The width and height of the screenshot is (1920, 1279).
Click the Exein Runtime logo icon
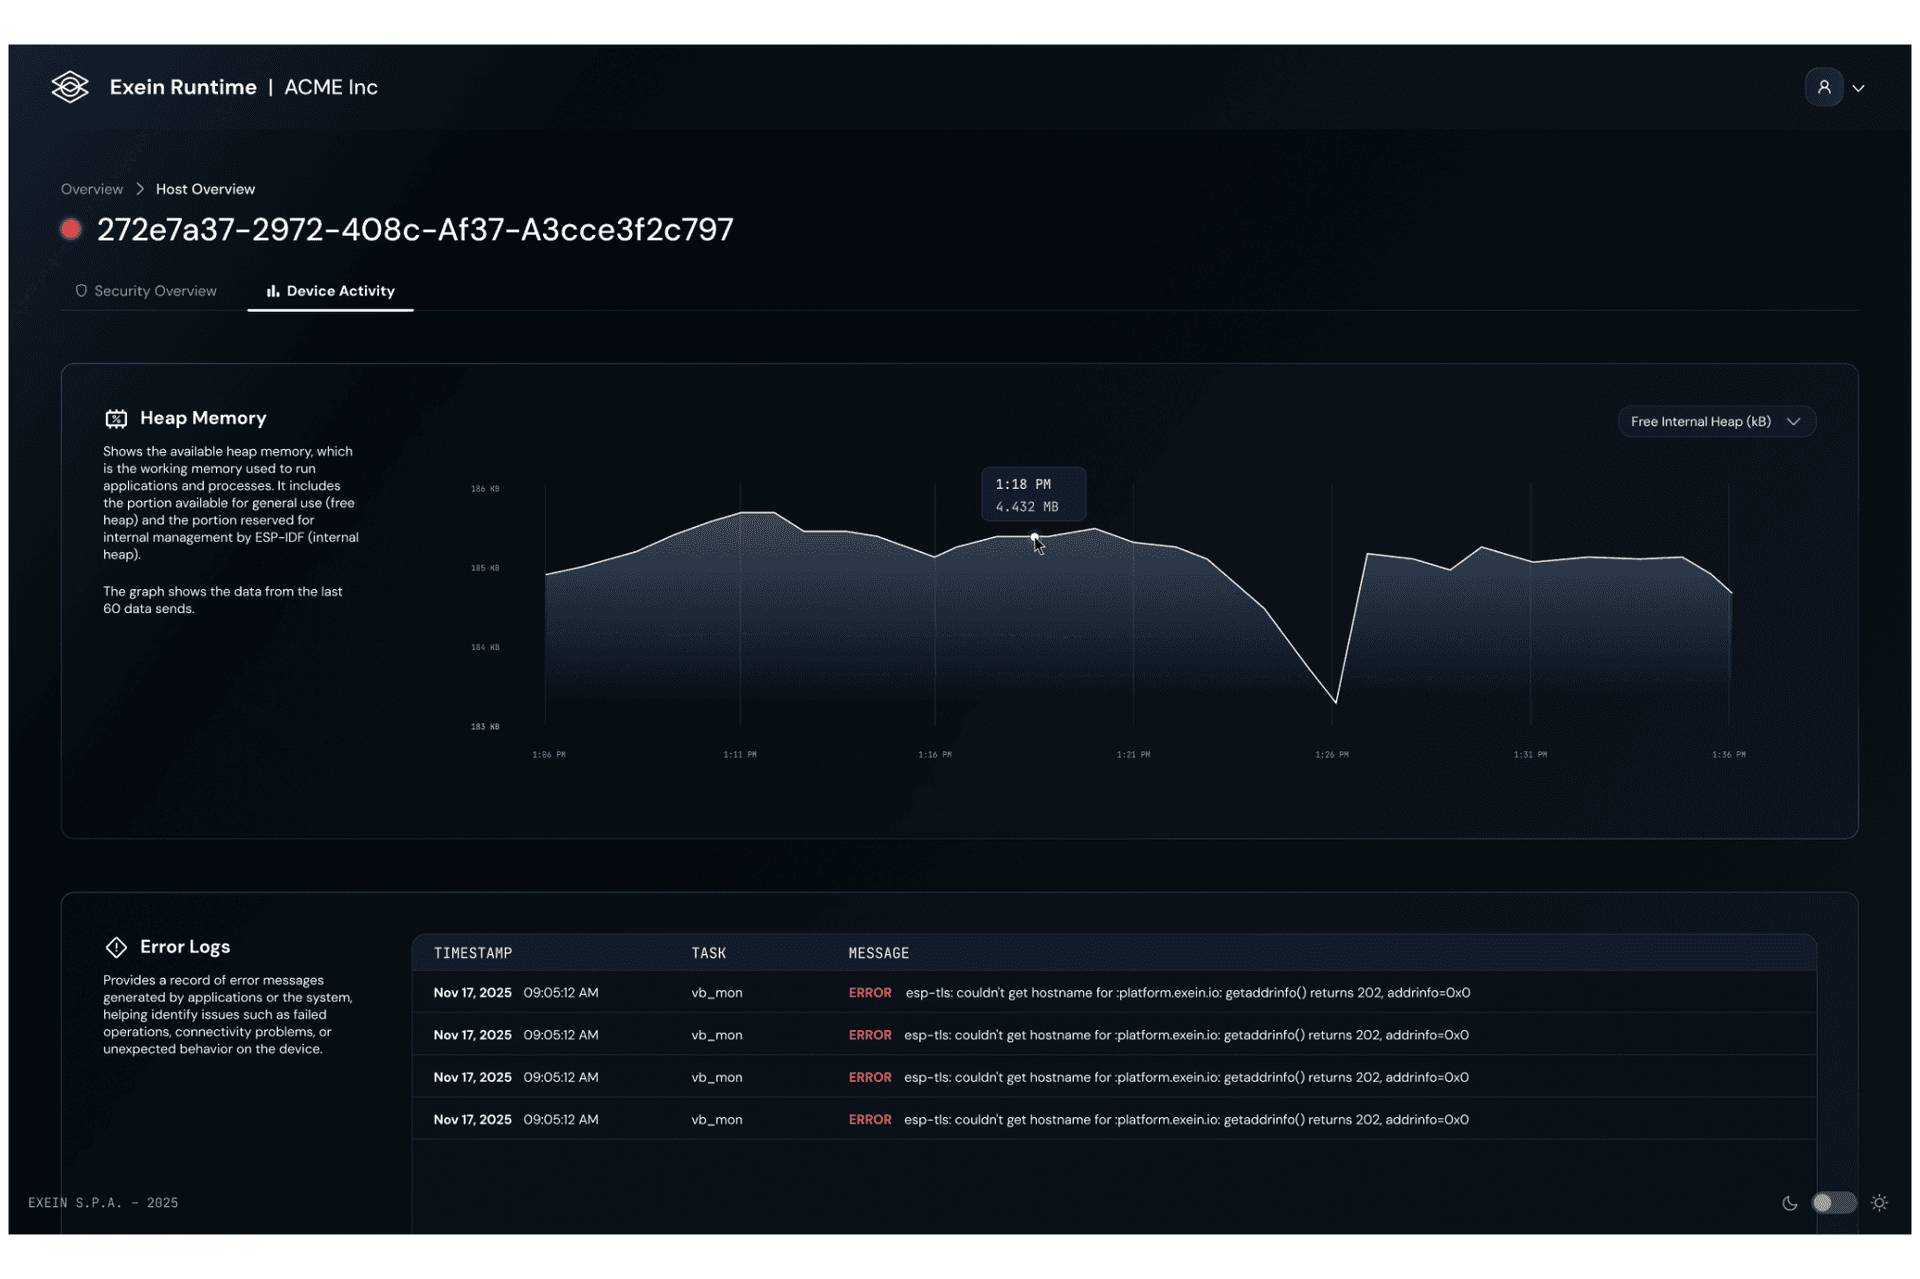(x=70, y=87)
